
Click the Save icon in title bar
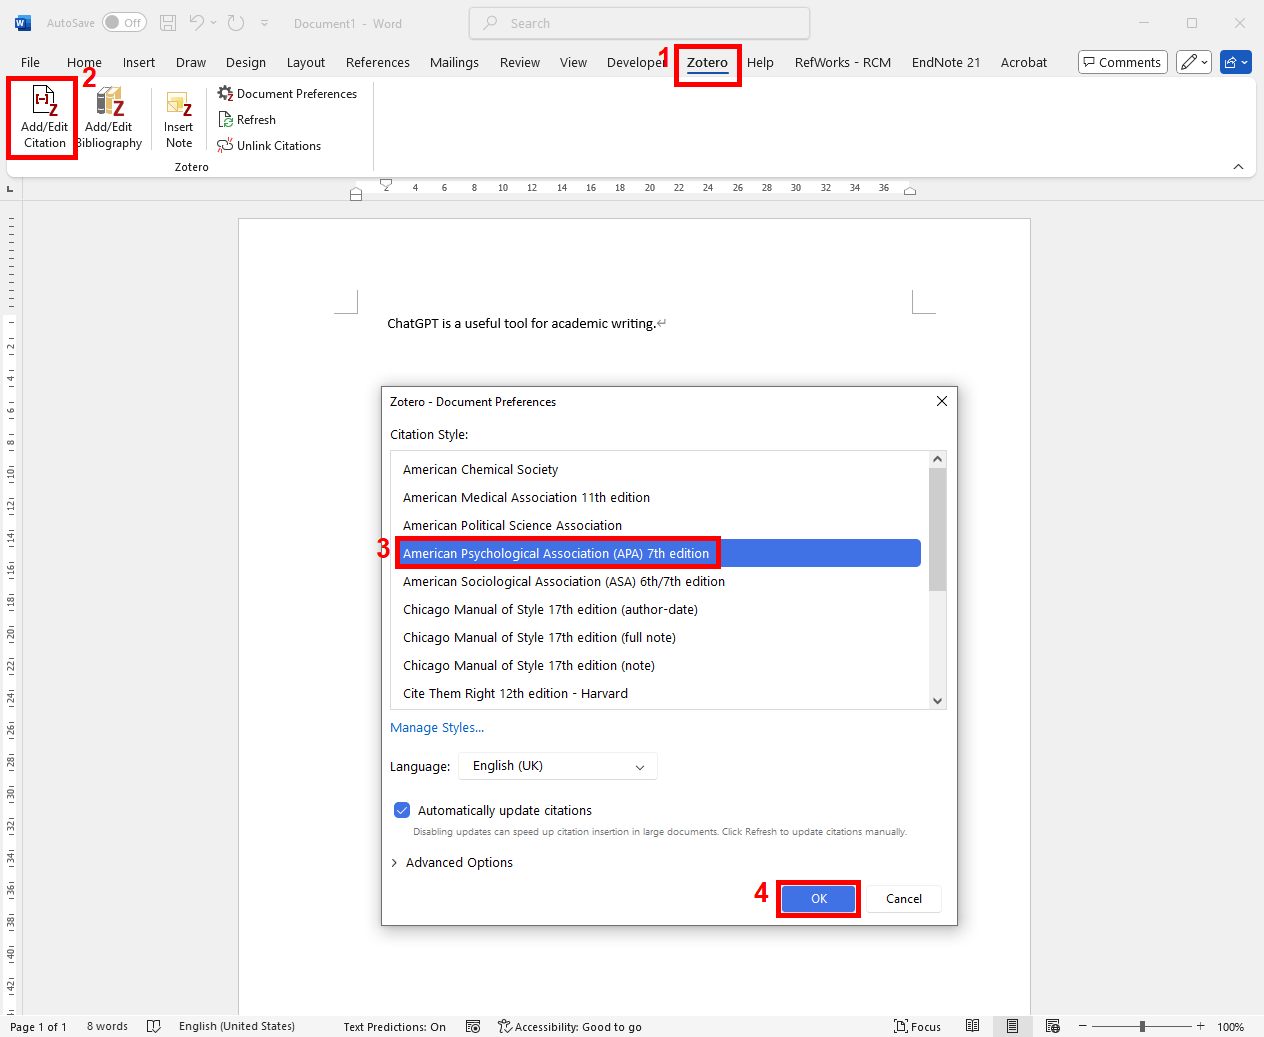(x=168, y=23)
